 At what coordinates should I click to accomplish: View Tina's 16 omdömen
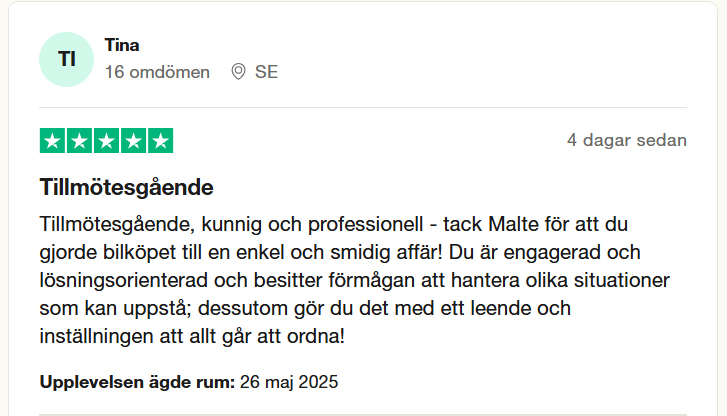coord(157,72)
